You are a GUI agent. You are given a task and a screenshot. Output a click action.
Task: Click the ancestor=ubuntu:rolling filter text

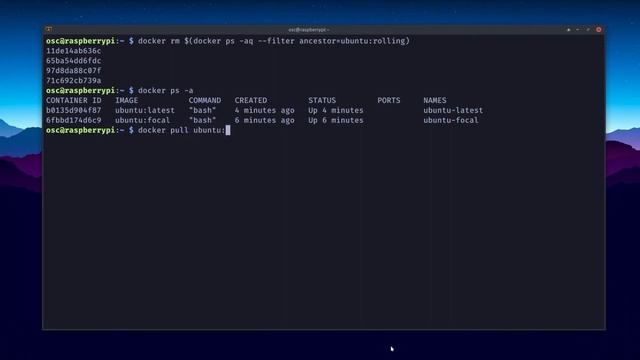pyautogui.click(x=352, y=41)
